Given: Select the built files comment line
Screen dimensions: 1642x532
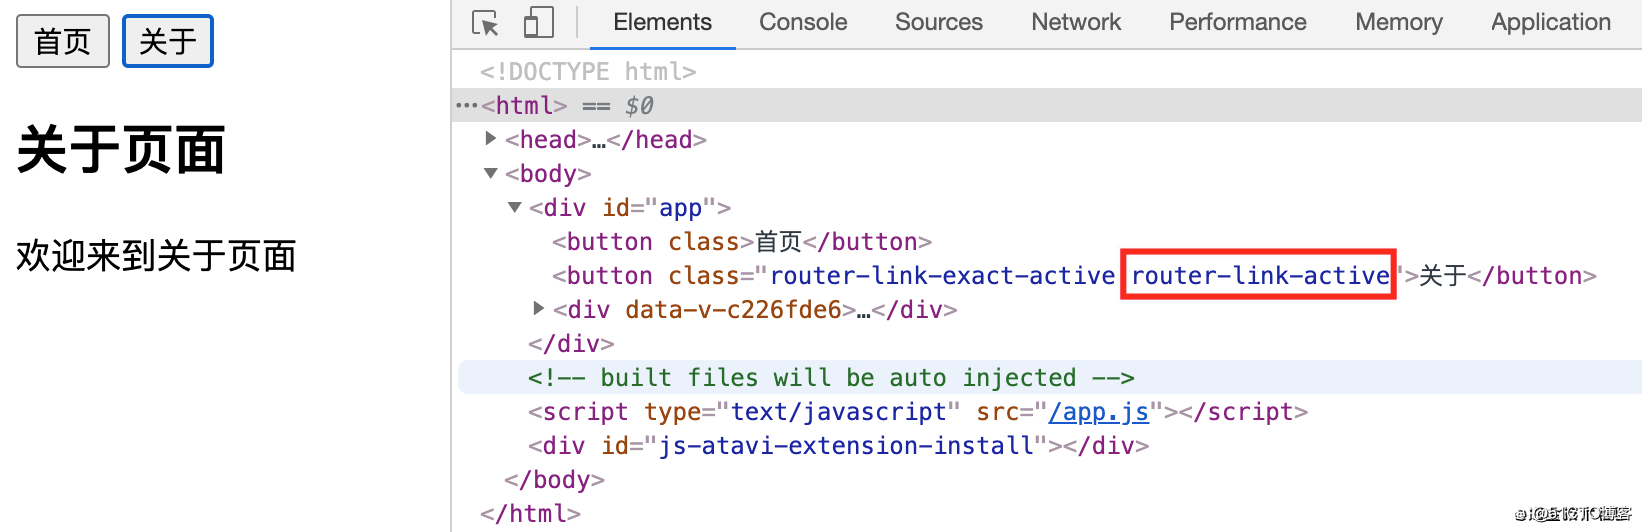Looking at the screenshot, I should (831, 377).
